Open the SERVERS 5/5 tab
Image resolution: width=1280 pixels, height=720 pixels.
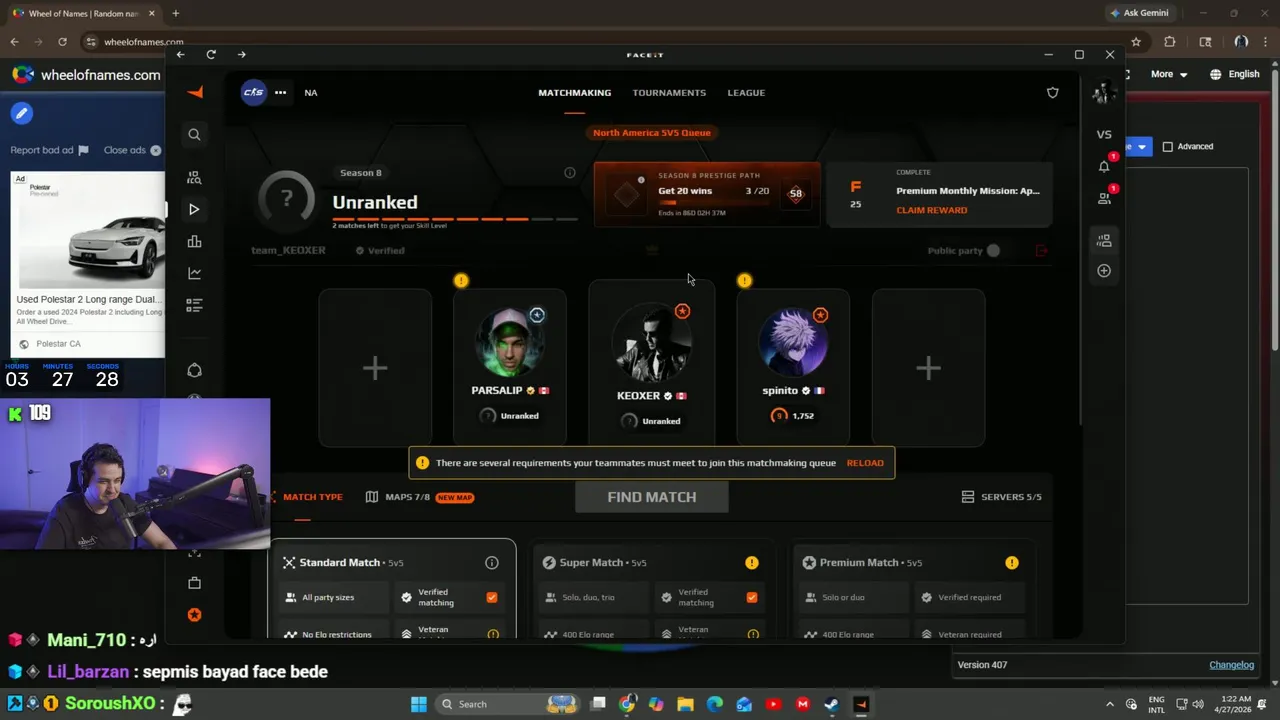tap(1001, 497)
